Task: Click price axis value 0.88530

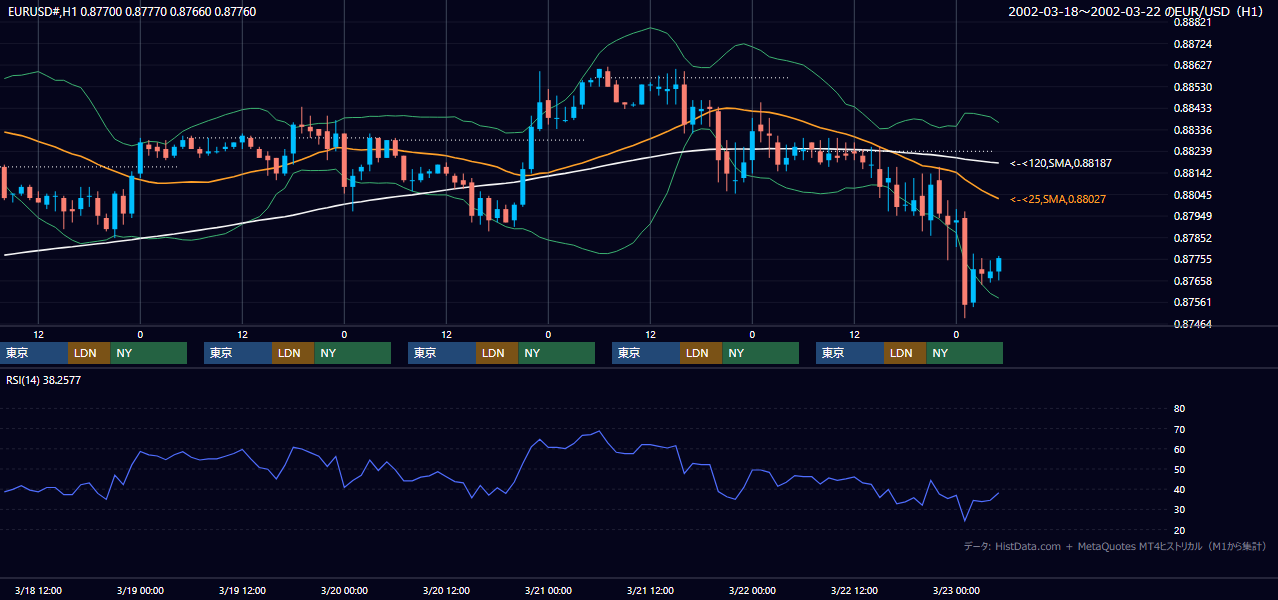Action: (1193, 87)
